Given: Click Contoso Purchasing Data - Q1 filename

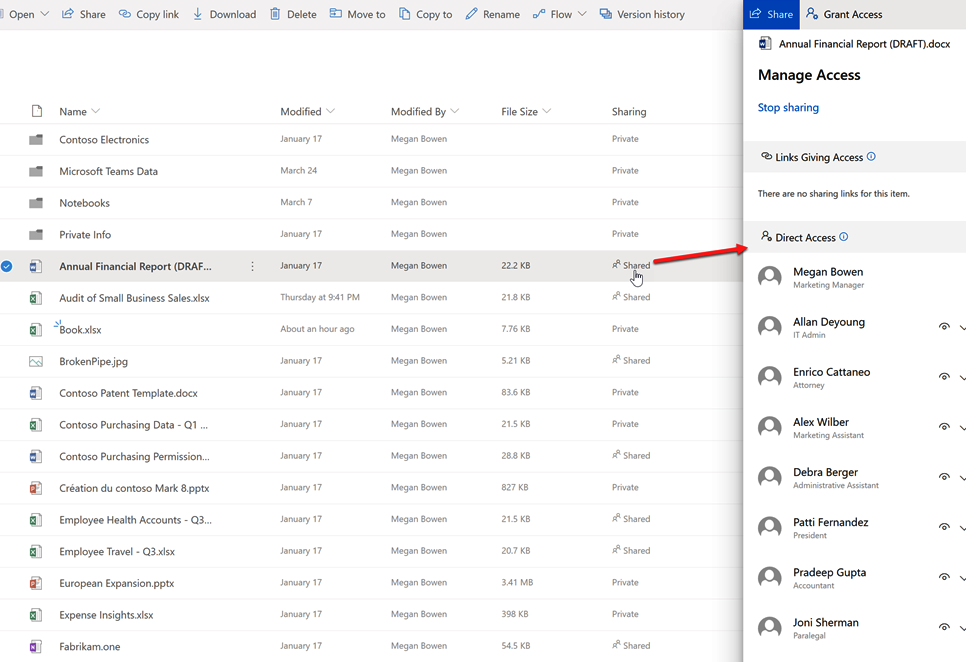Looking at the screenshot, I should [x=134, y=425].
